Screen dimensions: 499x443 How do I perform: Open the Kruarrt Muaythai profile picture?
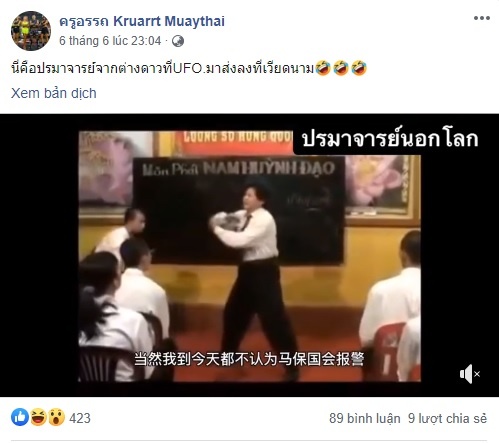31,31
